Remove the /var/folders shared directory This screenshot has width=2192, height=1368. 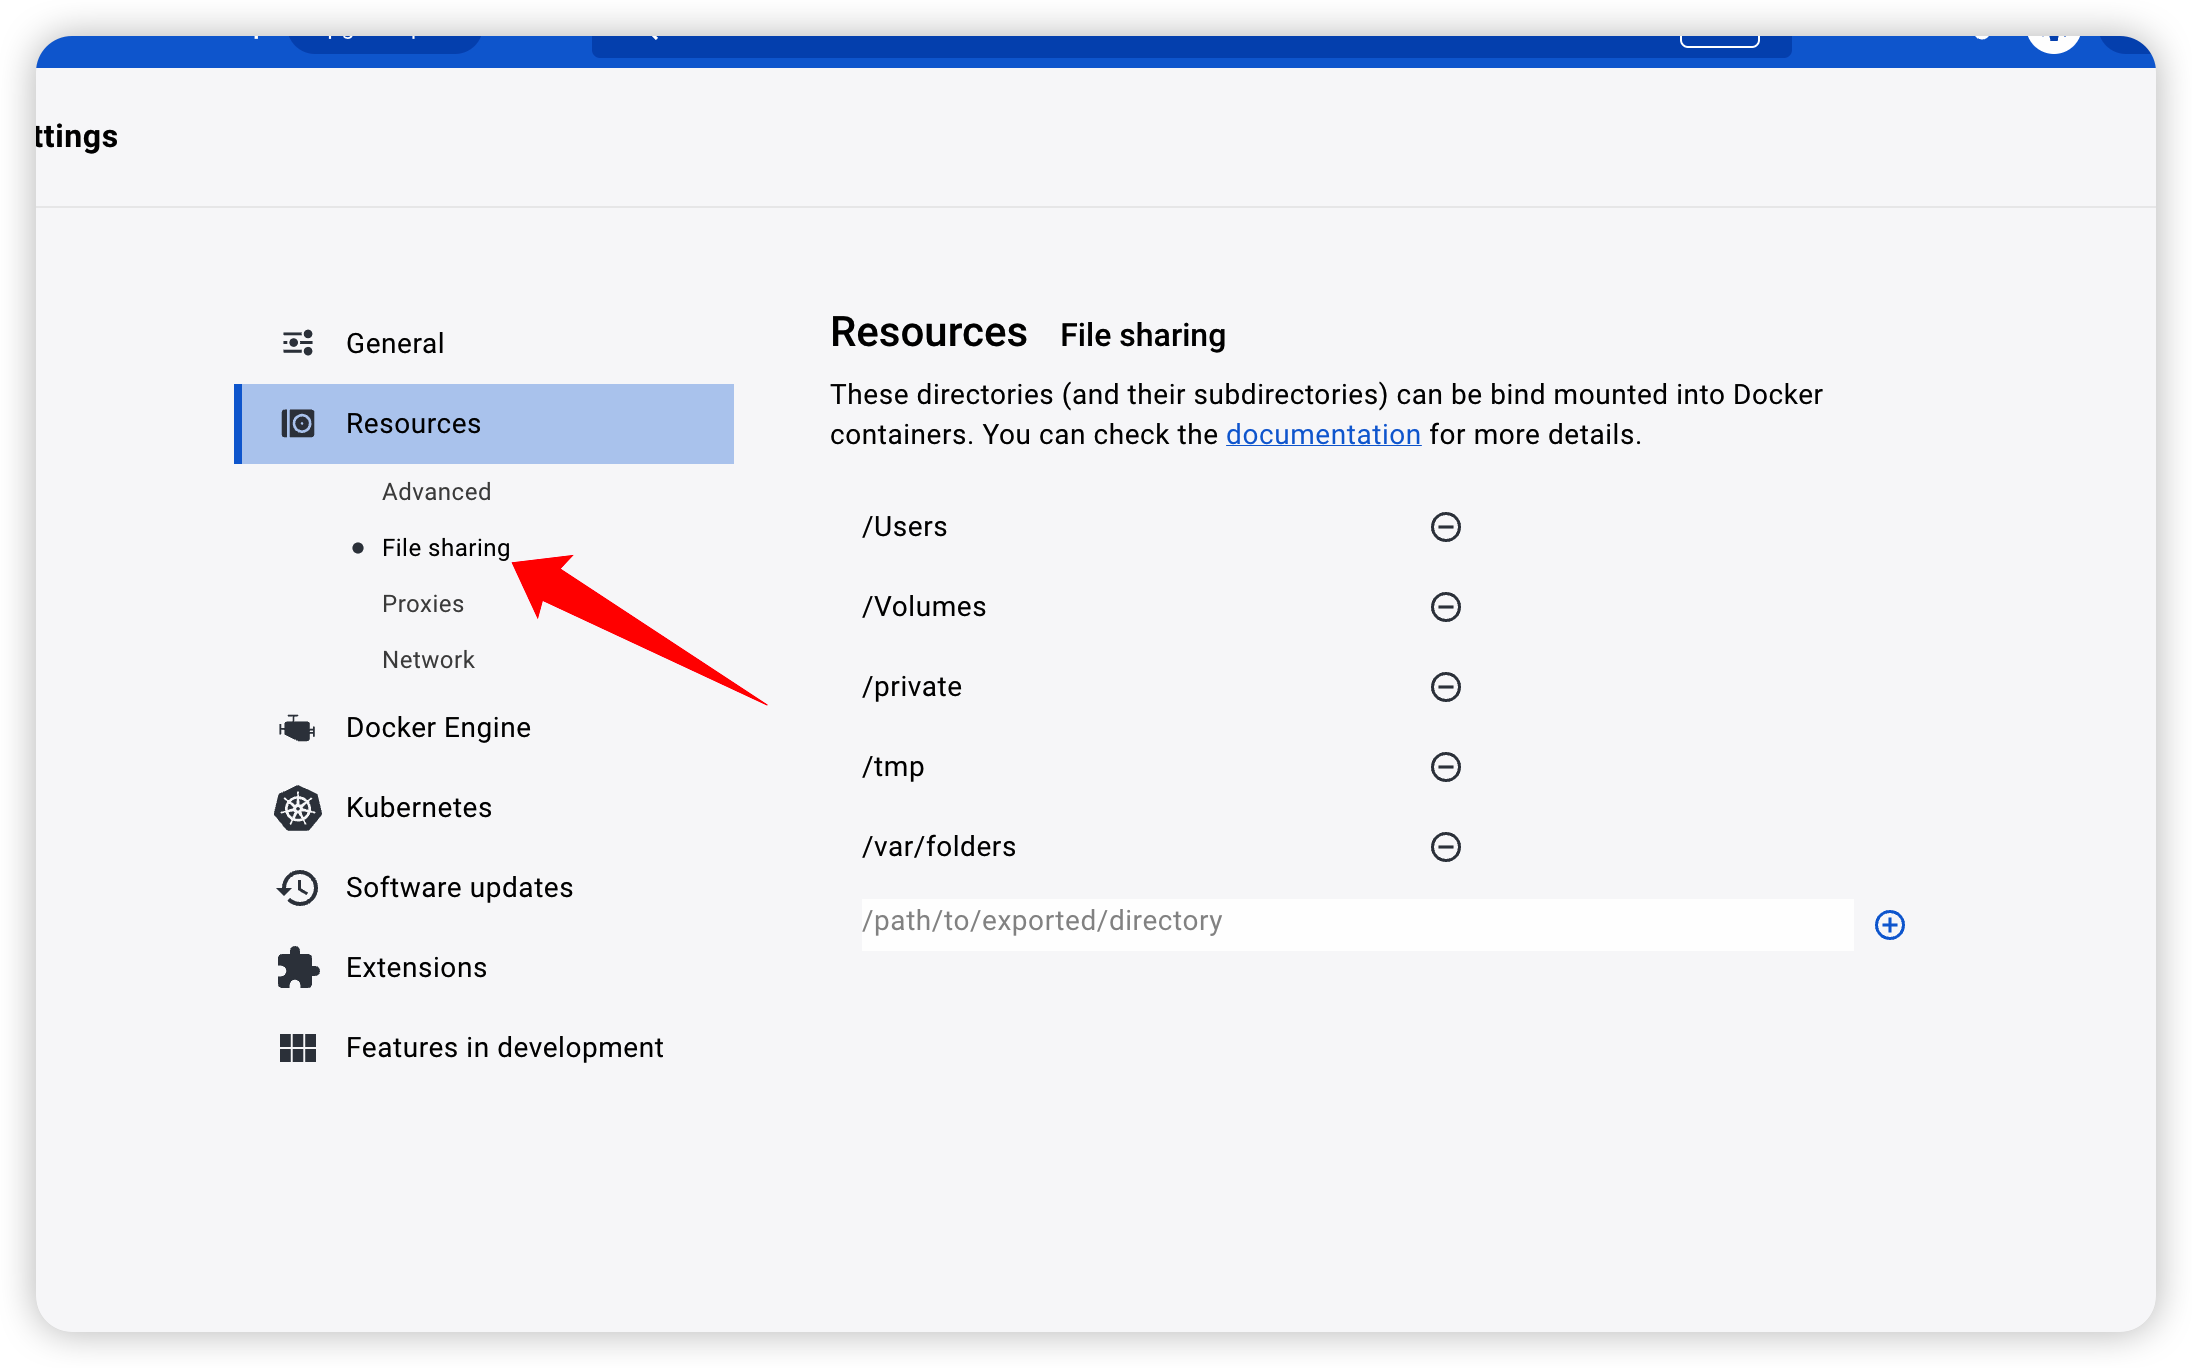pos(1445,847)
